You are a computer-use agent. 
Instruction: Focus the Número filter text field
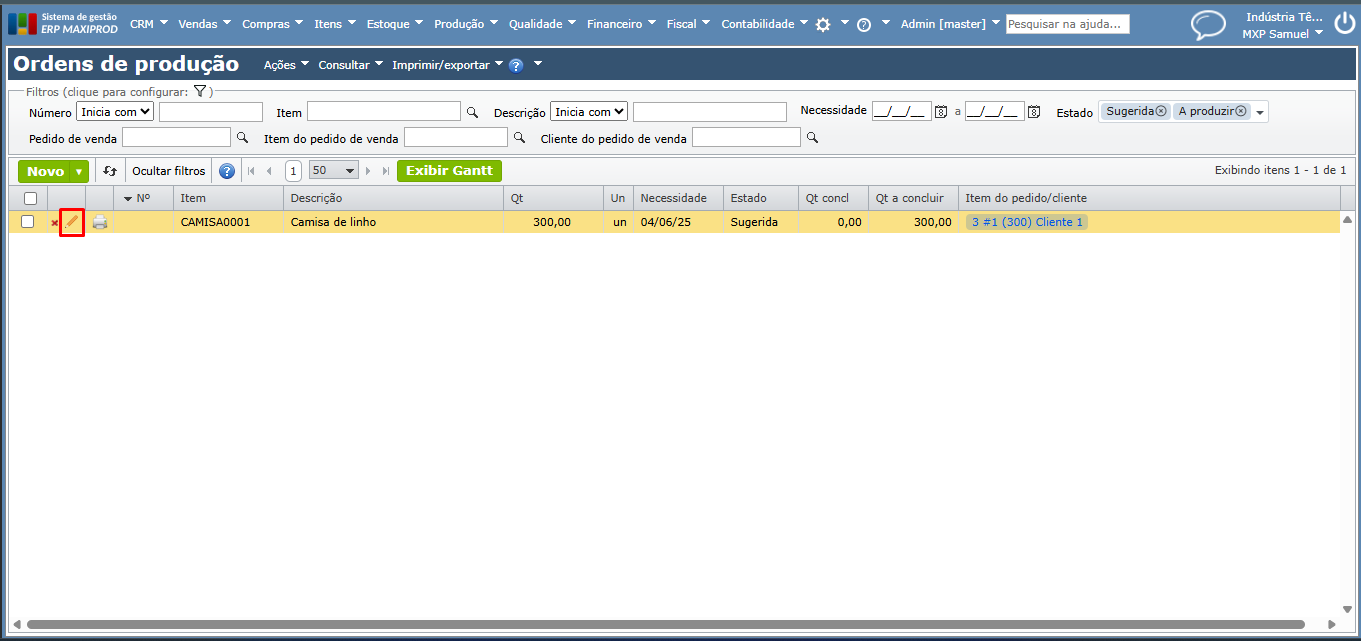(210, 112)
